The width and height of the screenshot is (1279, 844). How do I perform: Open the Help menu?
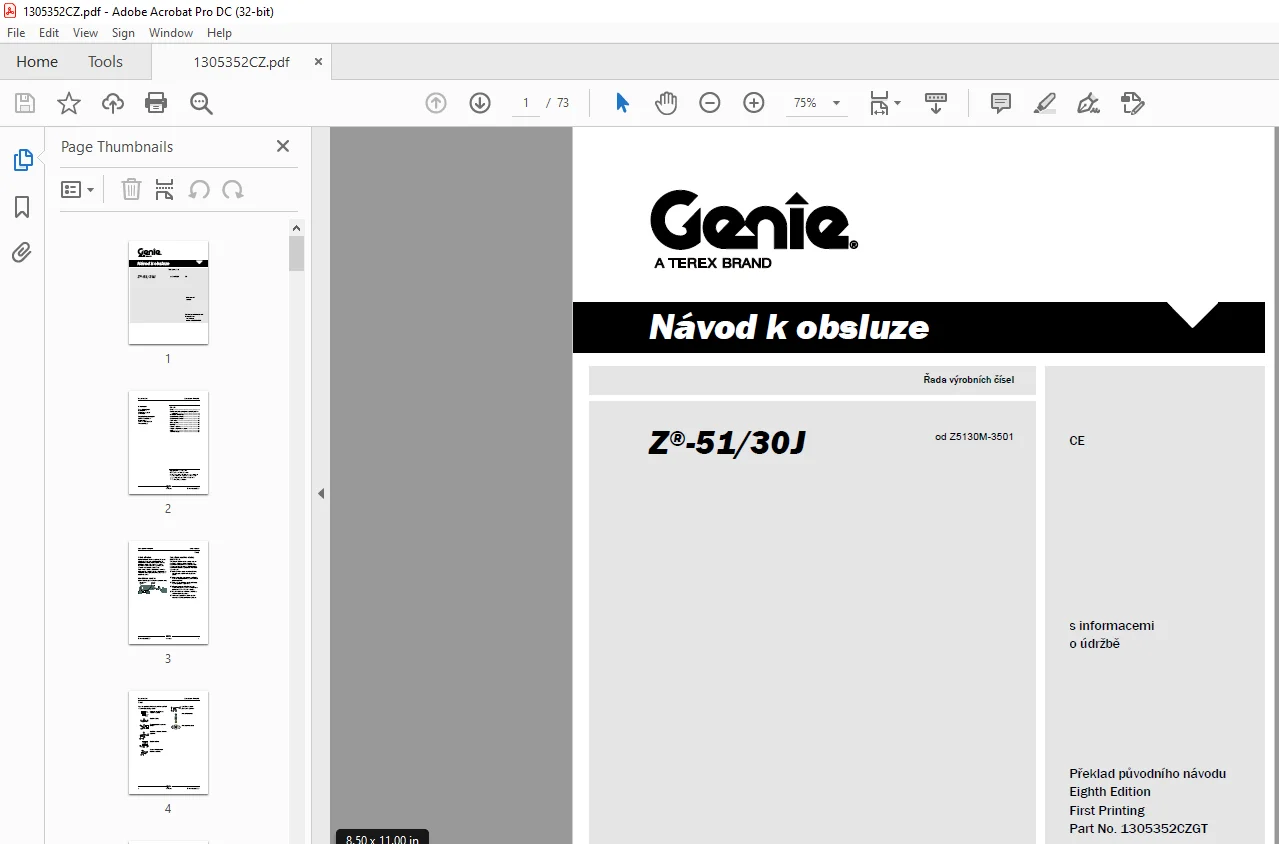click(219, 33)
